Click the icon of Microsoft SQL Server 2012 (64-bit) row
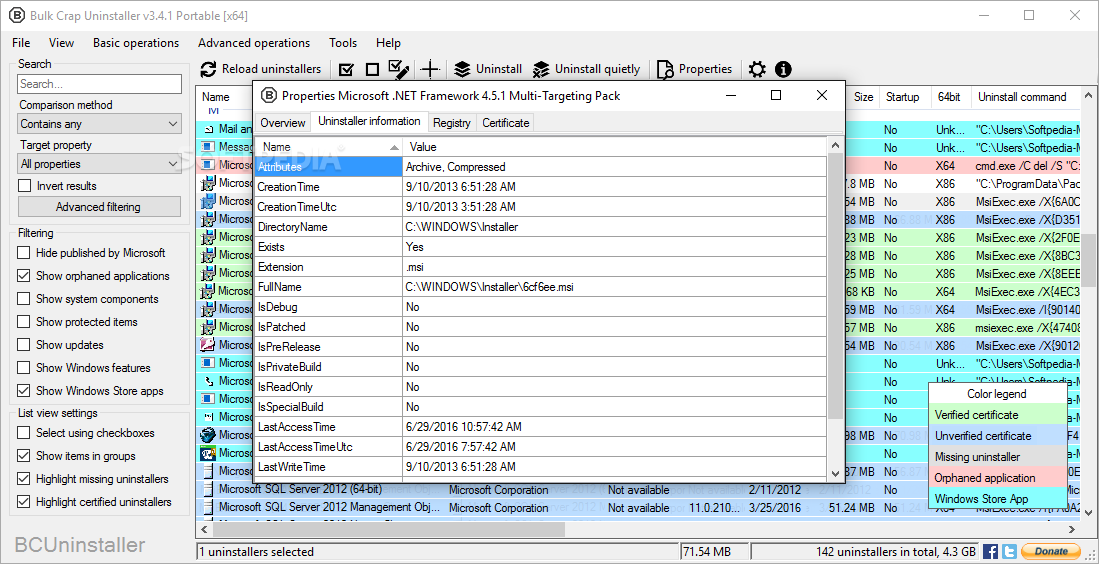1099x564 pixels. pos(207,489)
